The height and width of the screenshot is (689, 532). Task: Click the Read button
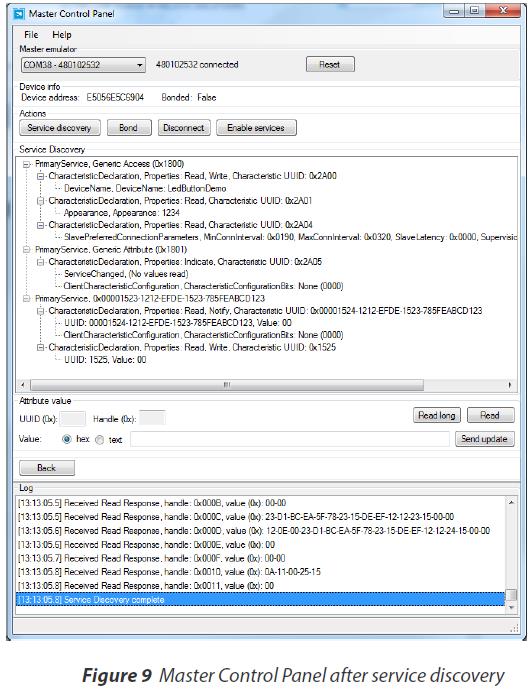[x=490, y=416]
